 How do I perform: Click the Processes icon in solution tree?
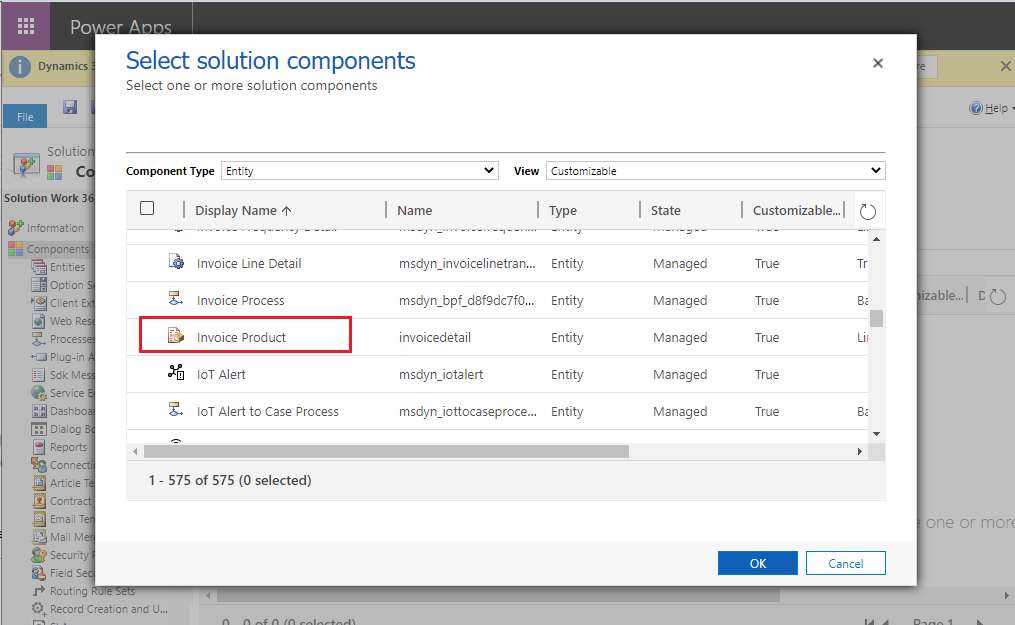(39, 339)
